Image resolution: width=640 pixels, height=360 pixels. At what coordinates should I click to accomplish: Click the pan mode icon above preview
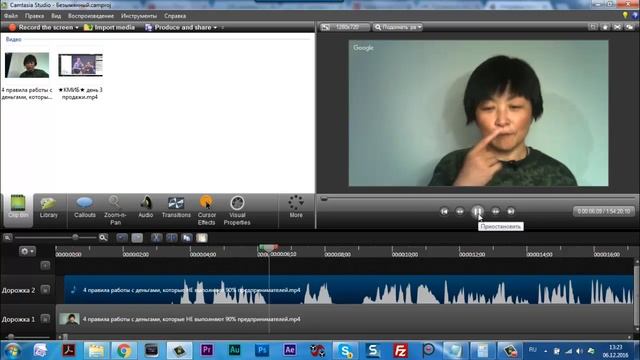point(605,27)
